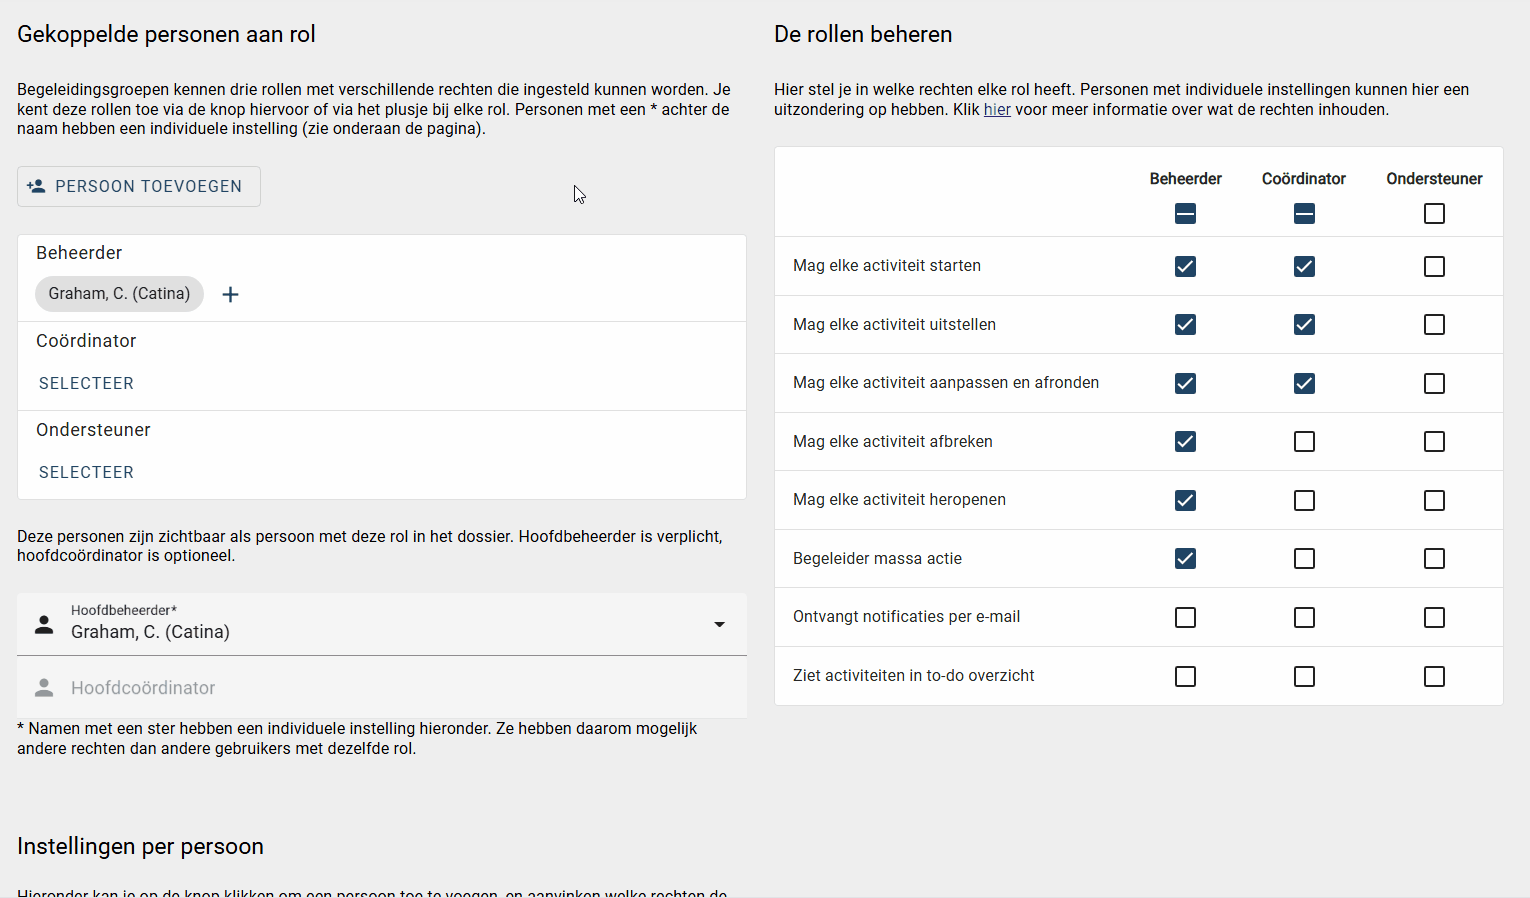Viewport: 1530px width, 898px height.
Task: Uncheck Coördinator for activiteit aanpassen en afronden
Action: coord(1304,384)
